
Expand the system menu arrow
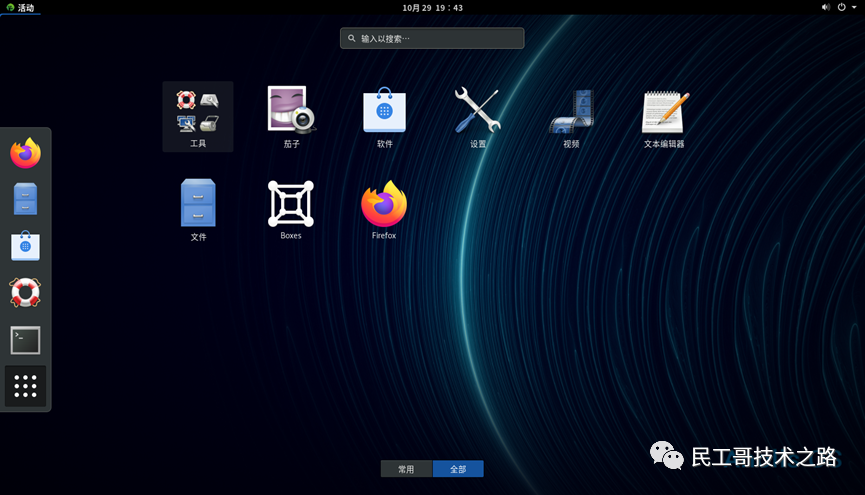tap(854, 7)
